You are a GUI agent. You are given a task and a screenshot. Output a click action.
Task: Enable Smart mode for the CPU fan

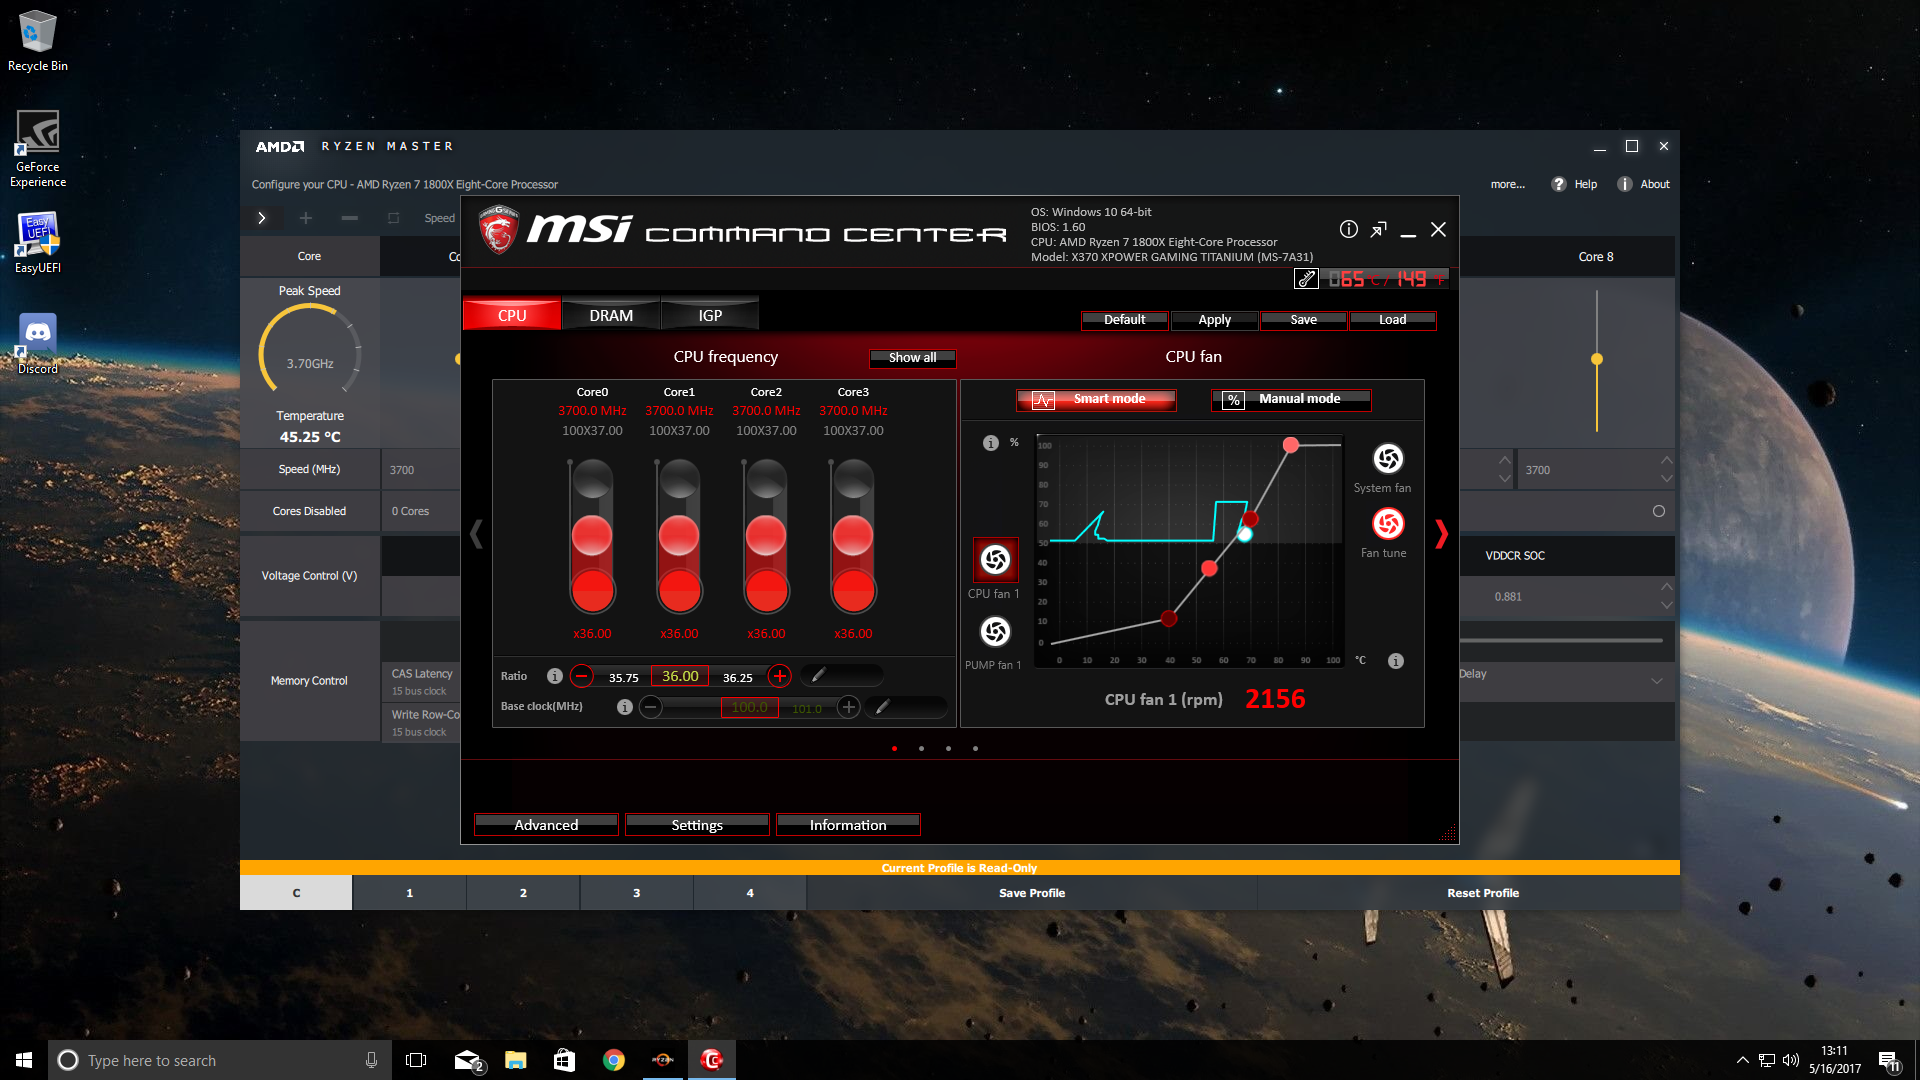1096,399
